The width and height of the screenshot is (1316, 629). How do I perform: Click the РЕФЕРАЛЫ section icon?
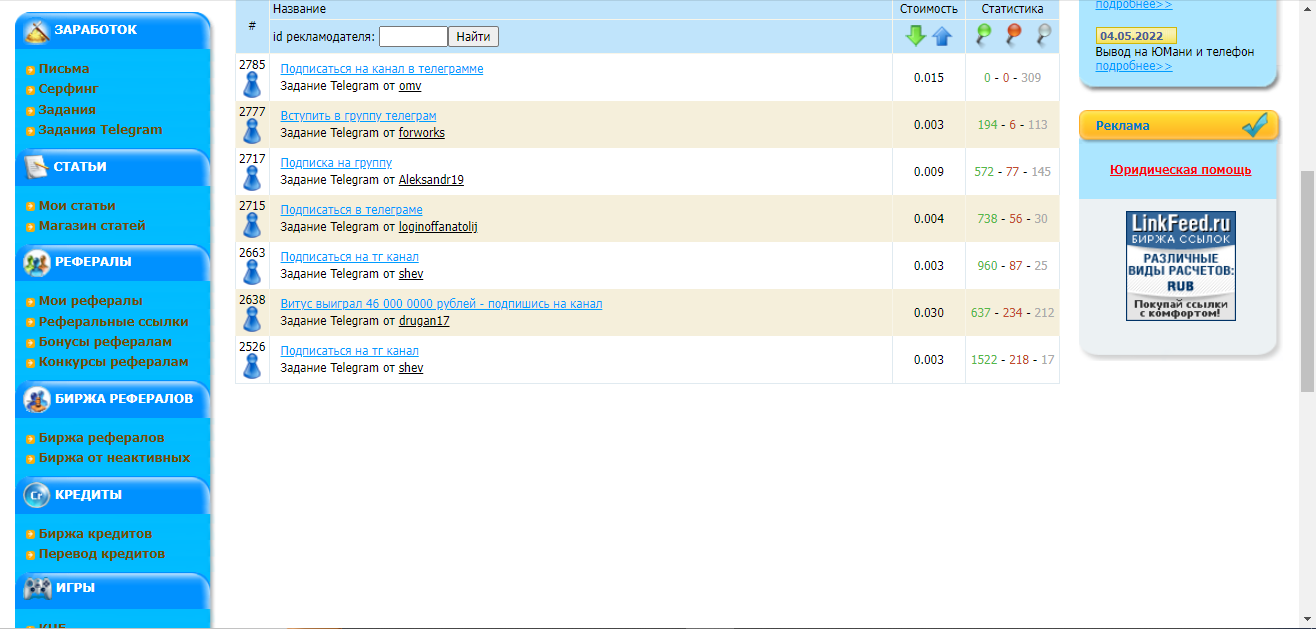pyautogui.click(x=37, y=263)
